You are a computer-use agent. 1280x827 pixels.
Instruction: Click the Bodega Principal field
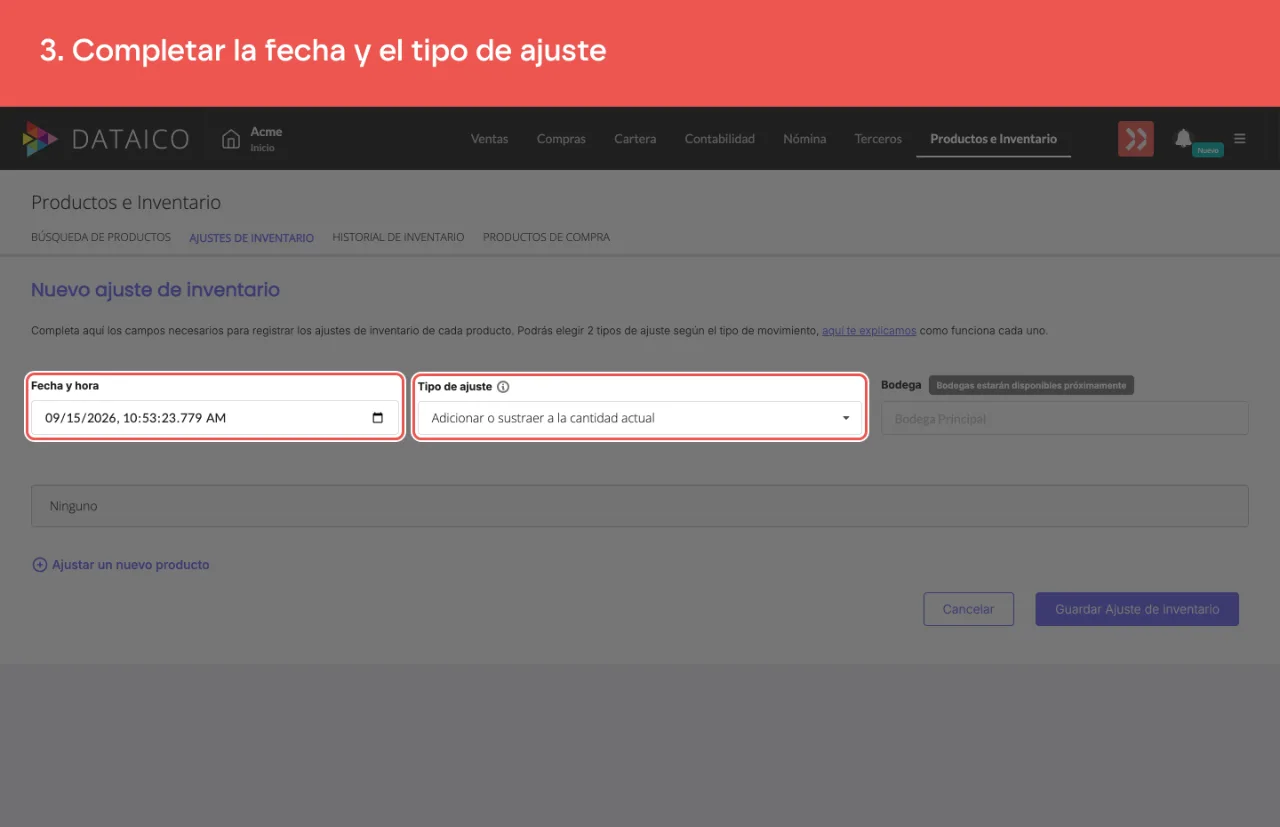point(1064,419)
